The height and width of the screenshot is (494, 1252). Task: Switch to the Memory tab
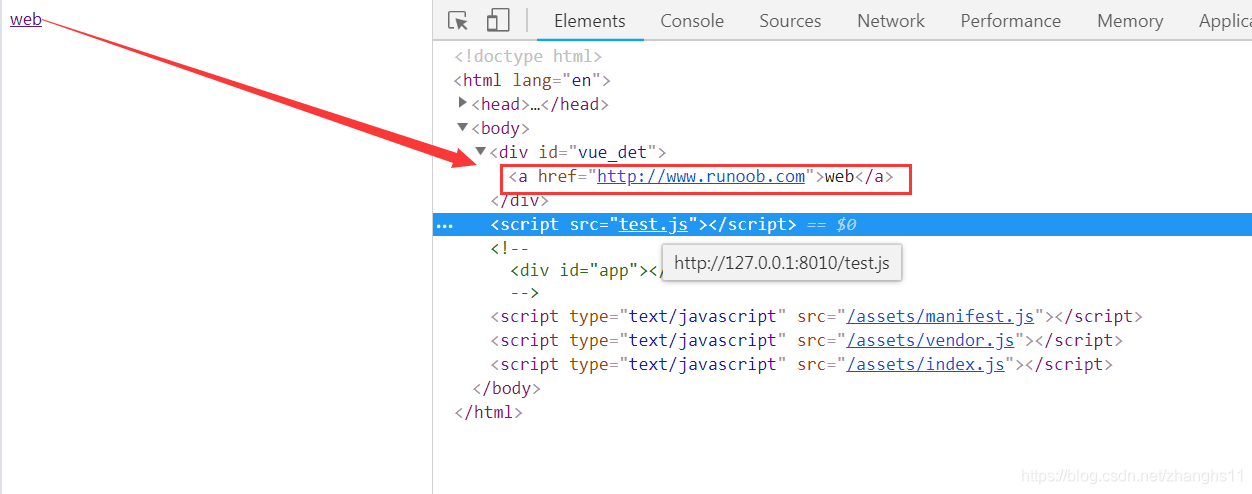click(1130, 21)
